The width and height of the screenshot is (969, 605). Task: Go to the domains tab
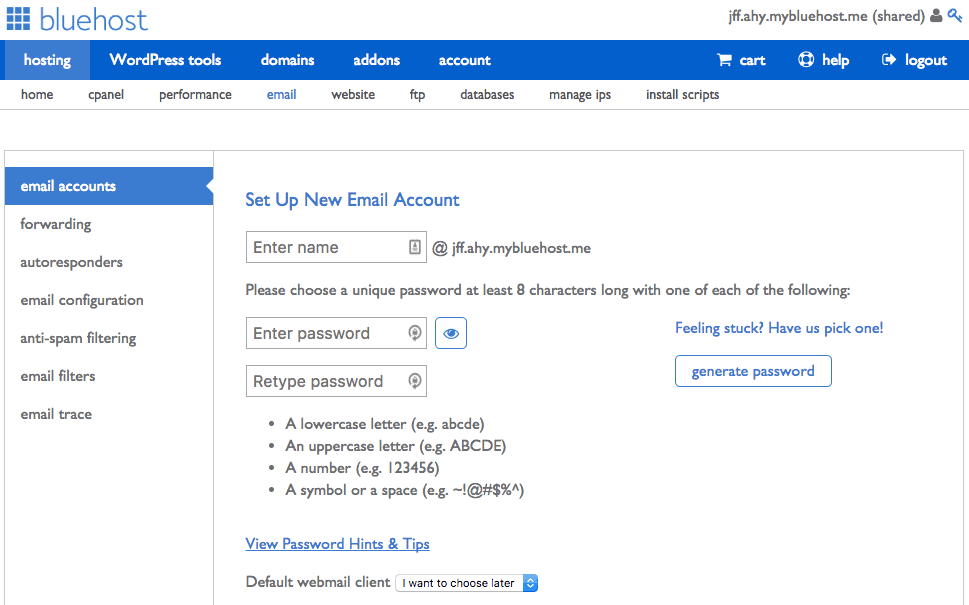[287, 60]
